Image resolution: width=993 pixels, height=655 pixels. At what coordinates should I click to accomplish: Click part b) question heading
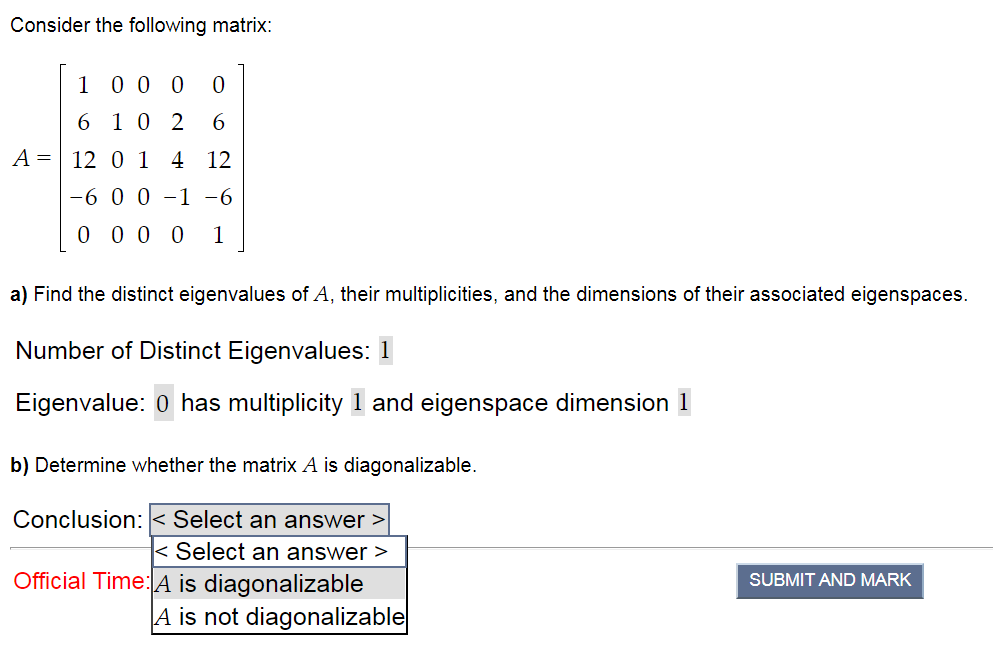240,464
